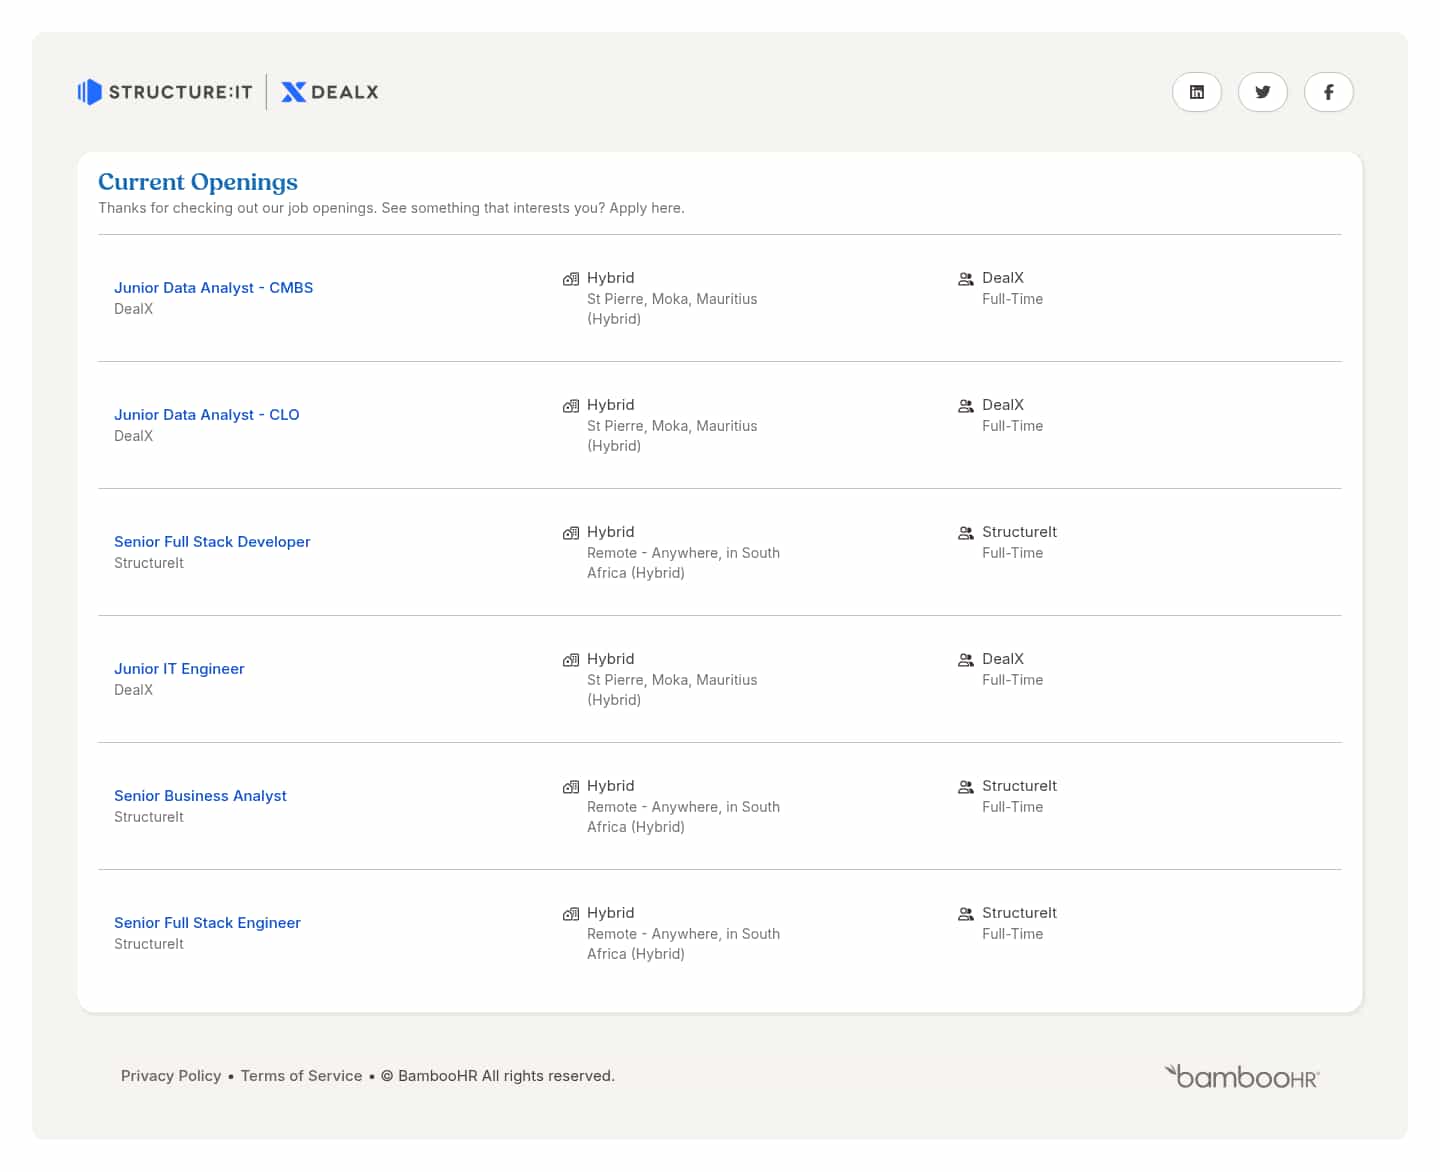
Task: Click 'DealX' department label in Junior Data Analyst - CLO row
Action: pyautogui.click(x=1003, y=405)
